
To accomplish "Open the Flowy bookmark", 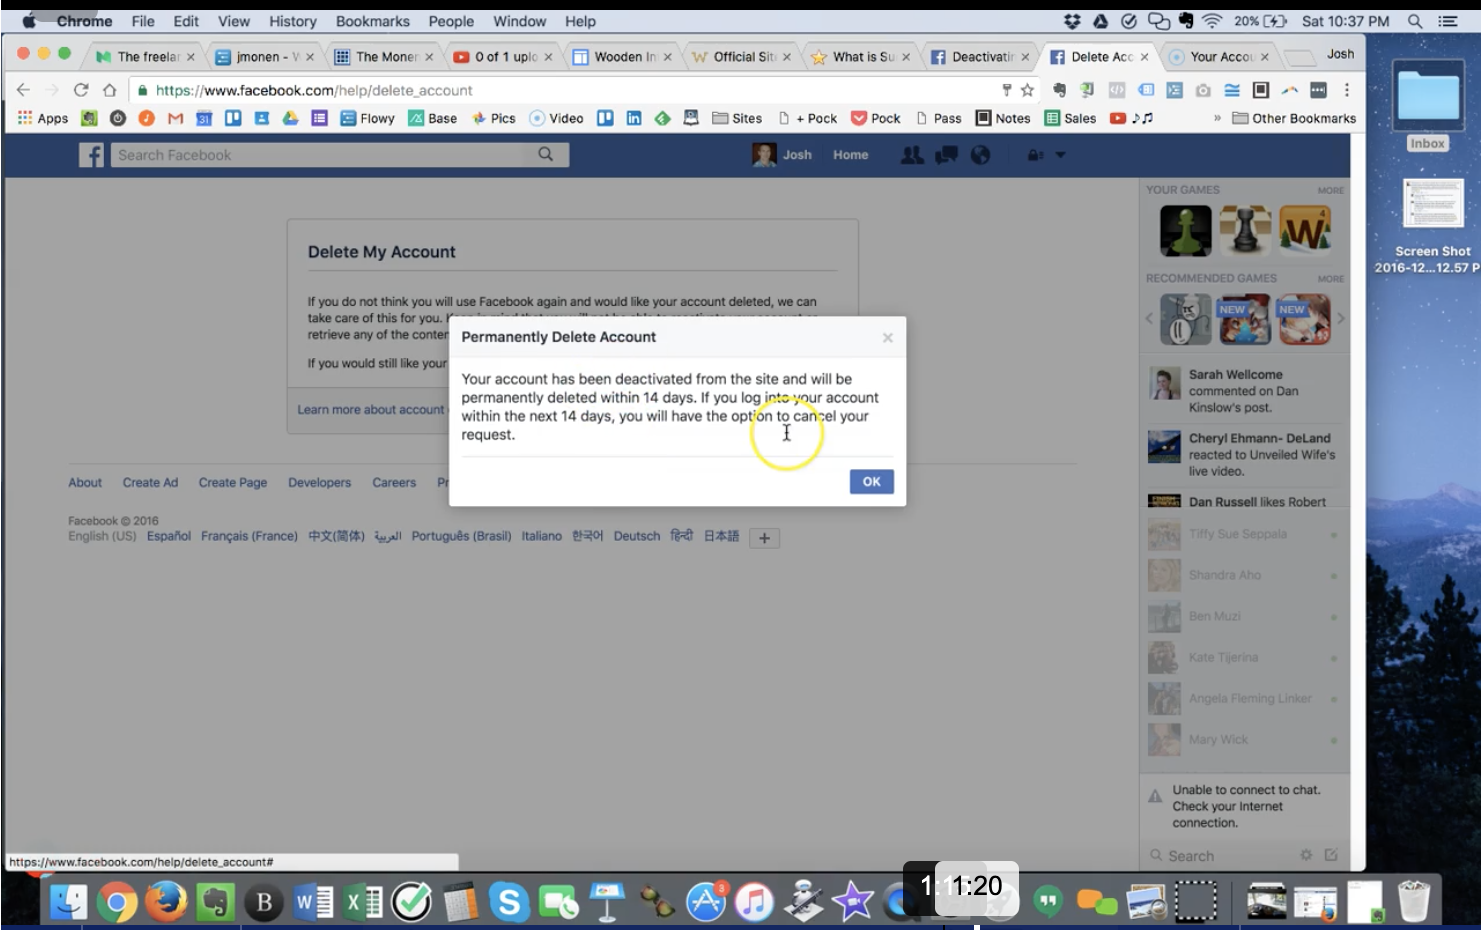I will point(367,118).
